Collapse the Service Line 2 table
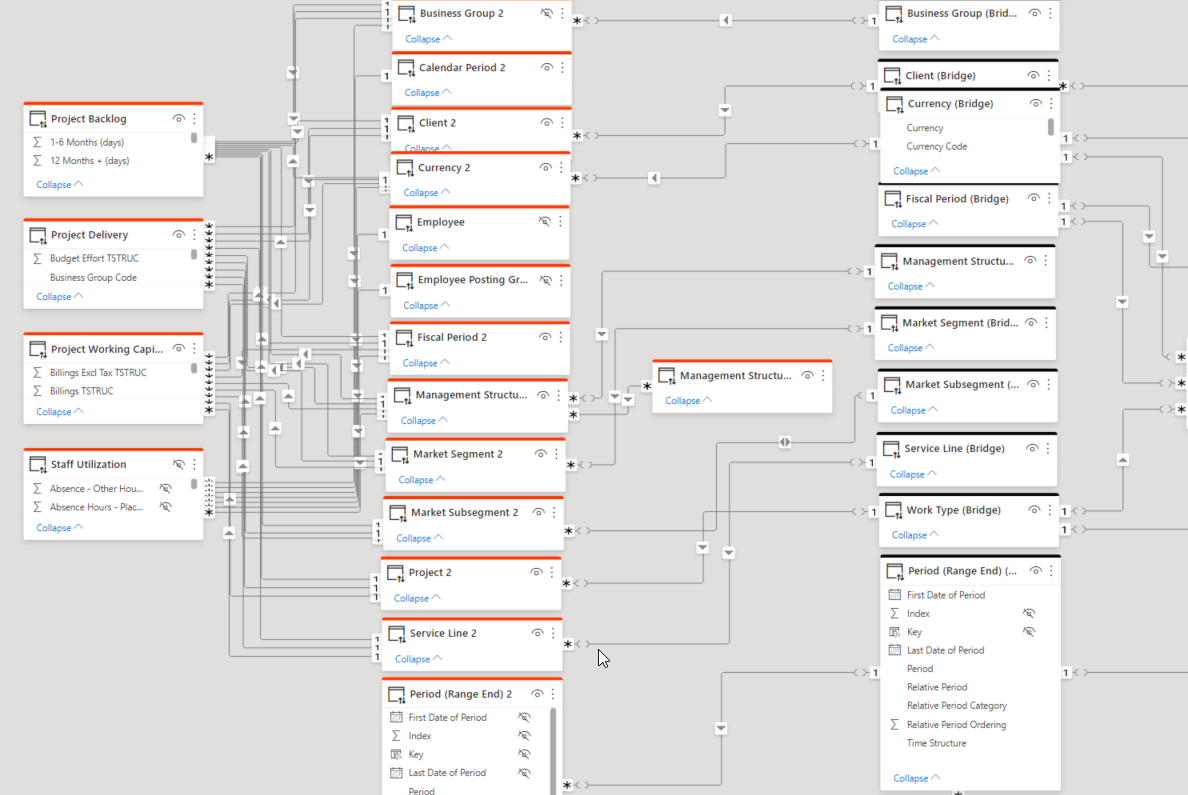The image size is (1188, 795). click(x=419, y=659)
